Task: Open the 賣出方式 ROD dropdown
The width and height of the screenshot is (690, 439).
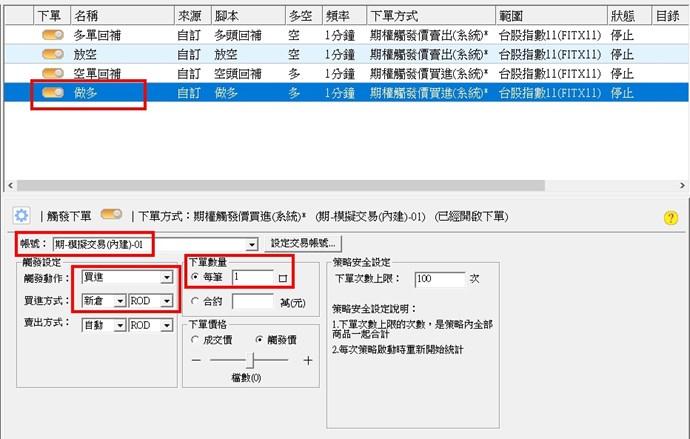Action: pyautogui.click(x=167, y=325)
